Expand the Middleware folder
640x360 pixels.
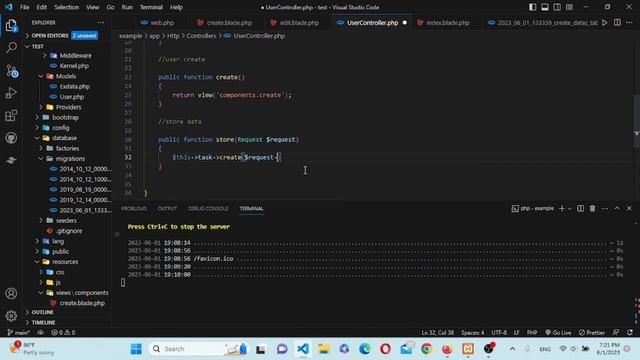(x=76, y=56)
